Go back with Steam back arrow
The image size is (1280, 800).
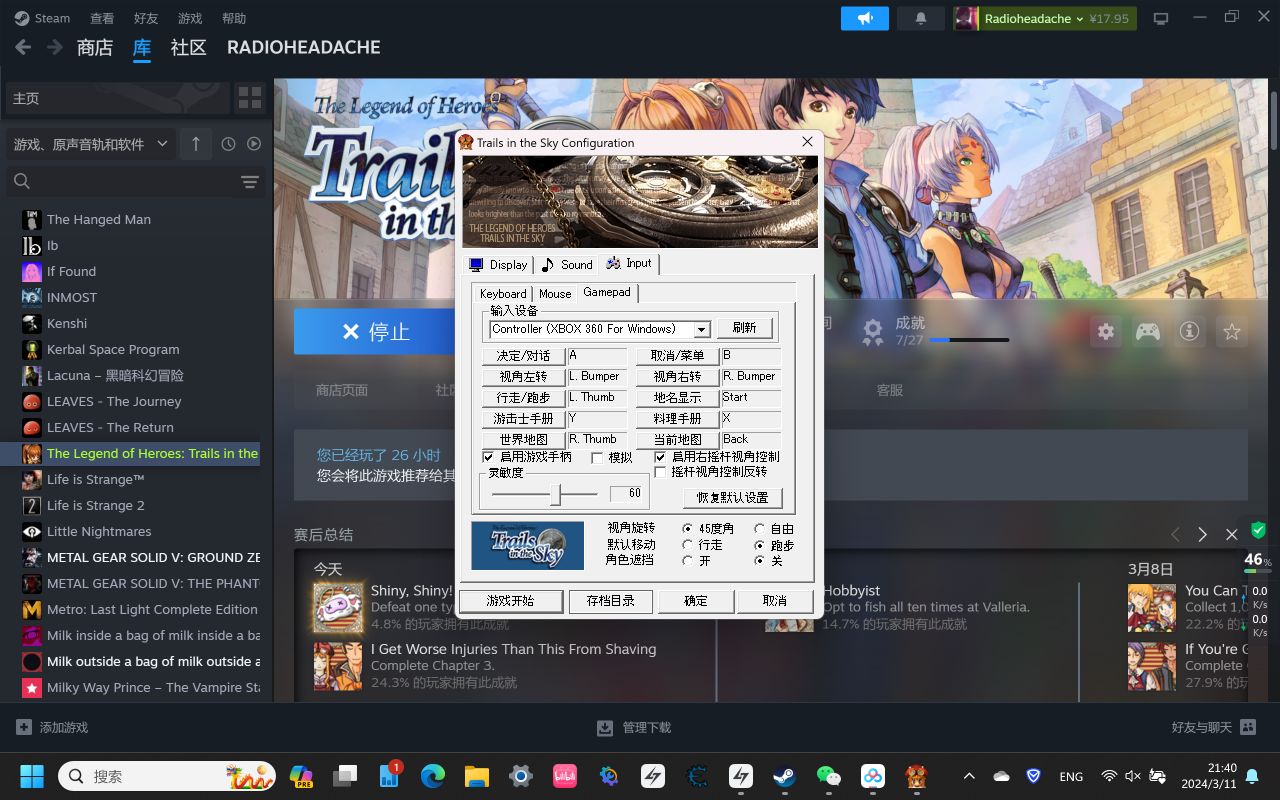(23, 47)
